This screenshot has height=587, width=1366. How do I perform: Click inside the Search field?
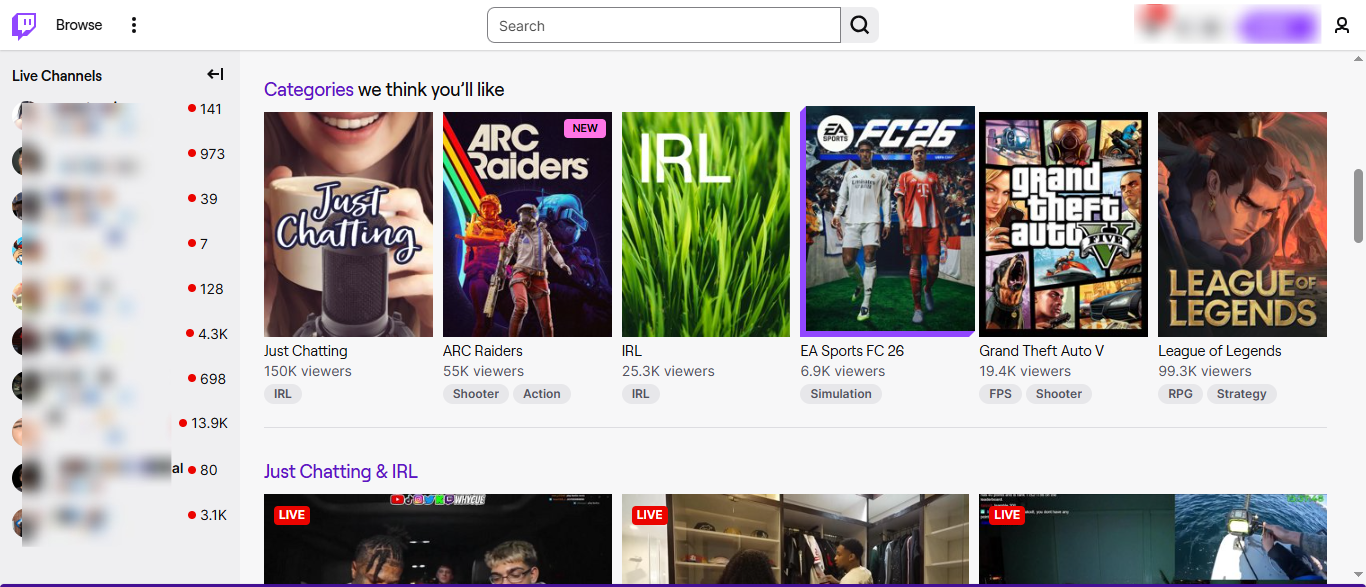coord(663,25)
